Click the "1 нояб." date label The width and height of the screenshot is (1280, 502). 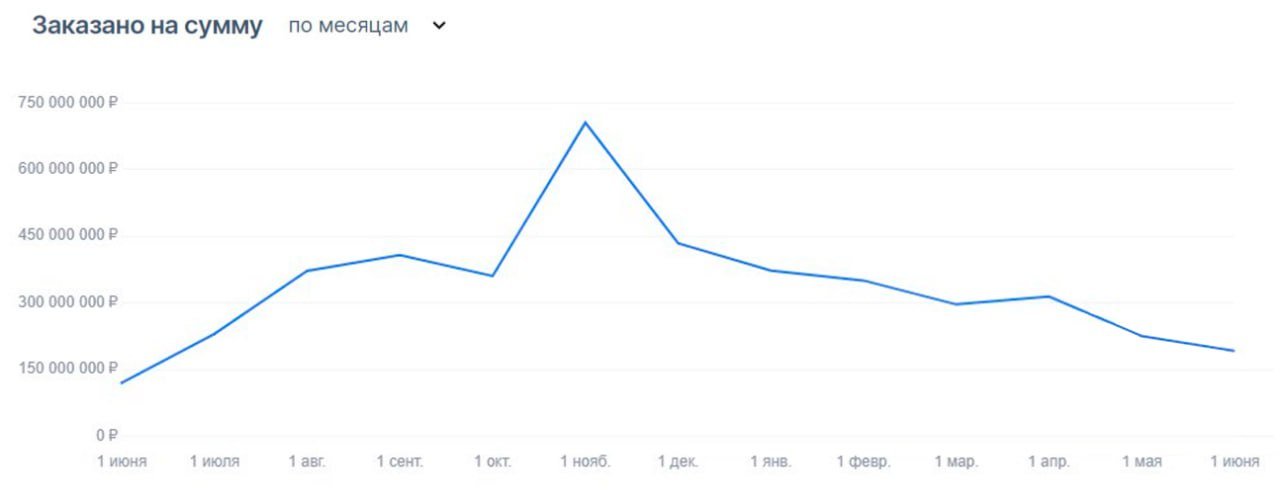pyautogui.click(x=585, y=462)
